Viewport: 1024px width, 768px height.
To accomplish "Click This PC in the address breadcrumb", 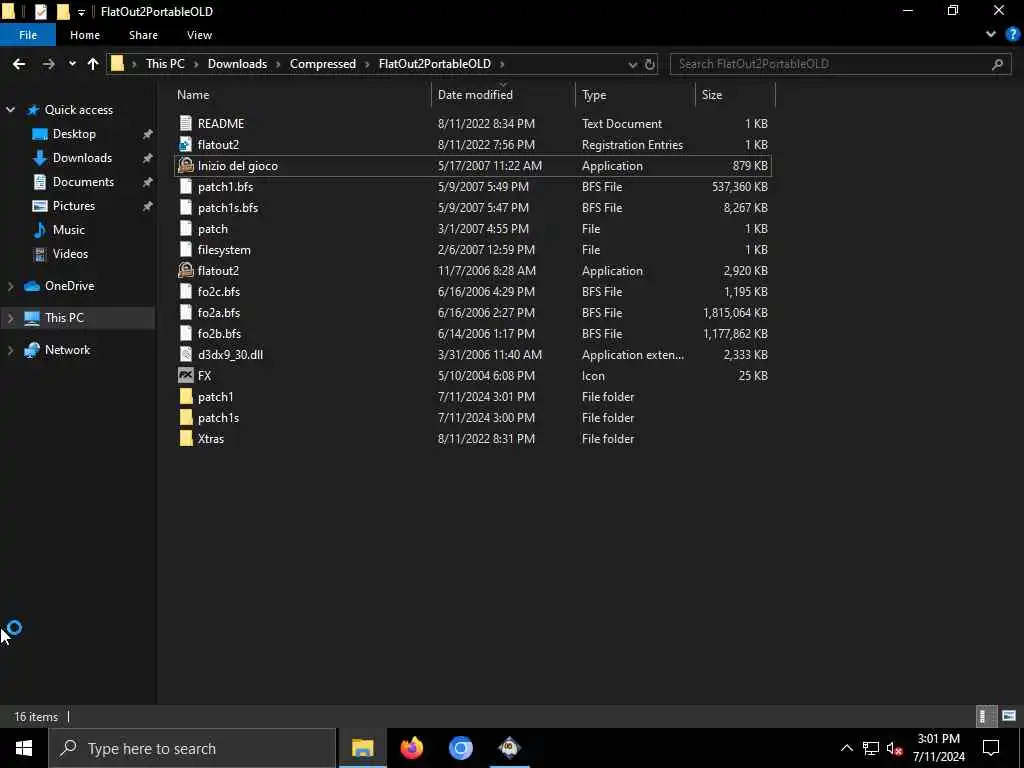I will tap(165, 64).
